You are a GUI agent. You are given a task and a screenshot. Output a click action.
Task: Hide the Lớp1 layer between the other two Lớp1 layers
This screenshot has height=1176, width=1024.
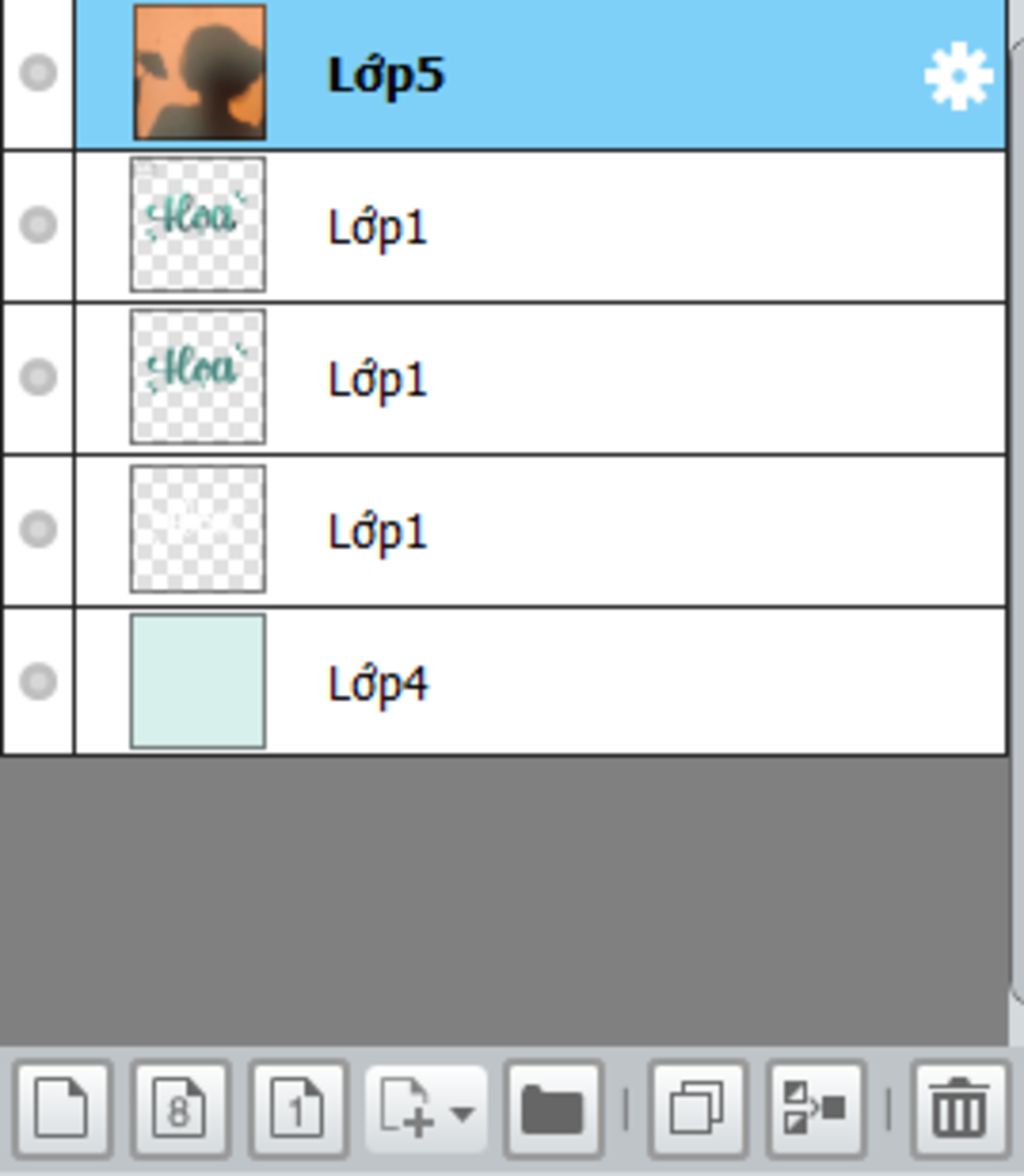click(x=38, y=376)
